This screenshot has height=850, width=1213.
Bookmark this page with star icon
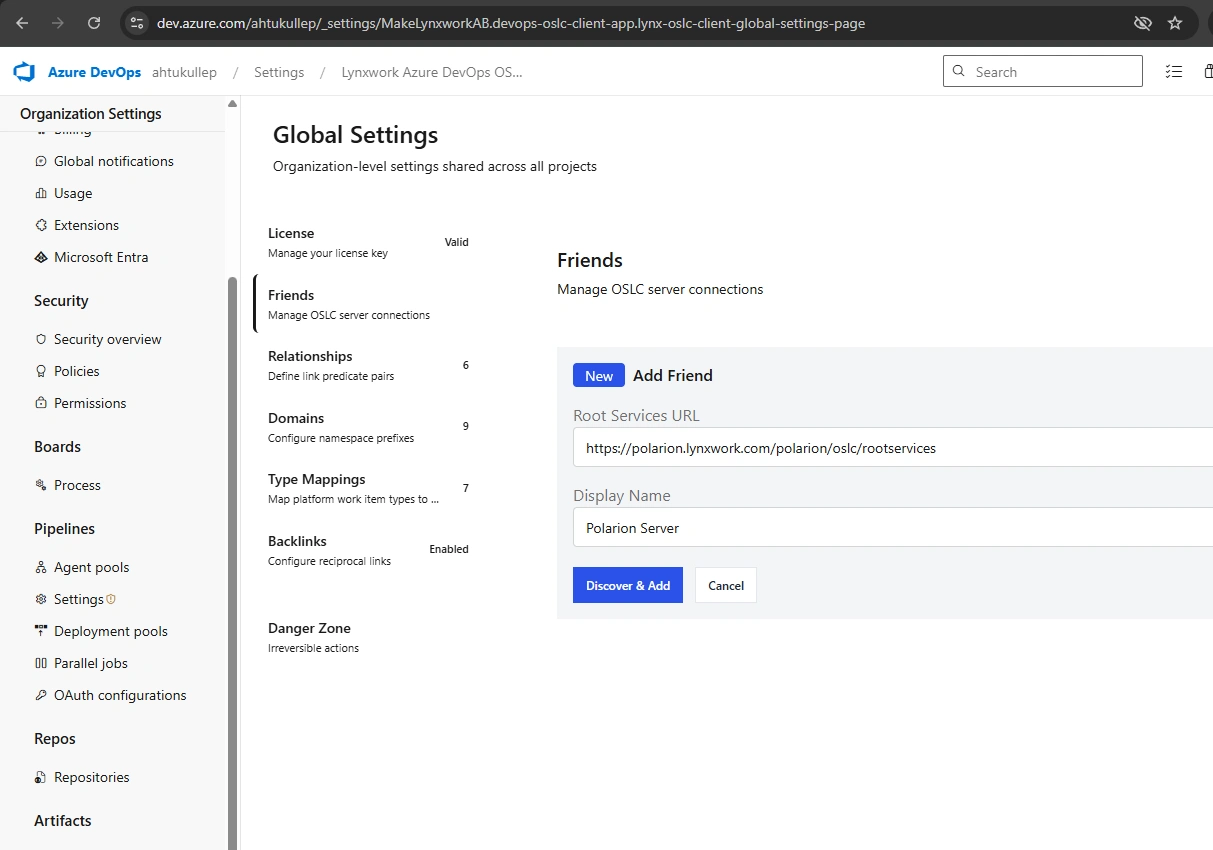click(x=1175, y=22)
